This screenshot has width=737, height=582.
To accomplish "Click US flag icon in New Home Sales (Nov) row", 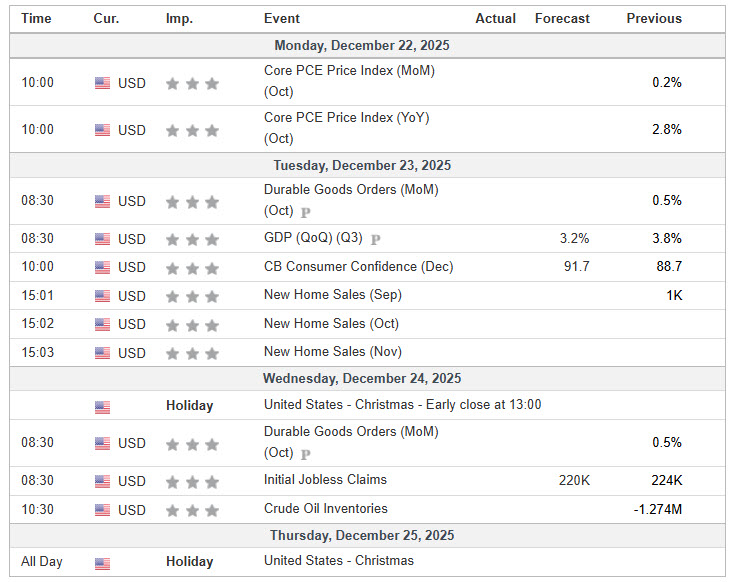I will [x=102, y=353].
